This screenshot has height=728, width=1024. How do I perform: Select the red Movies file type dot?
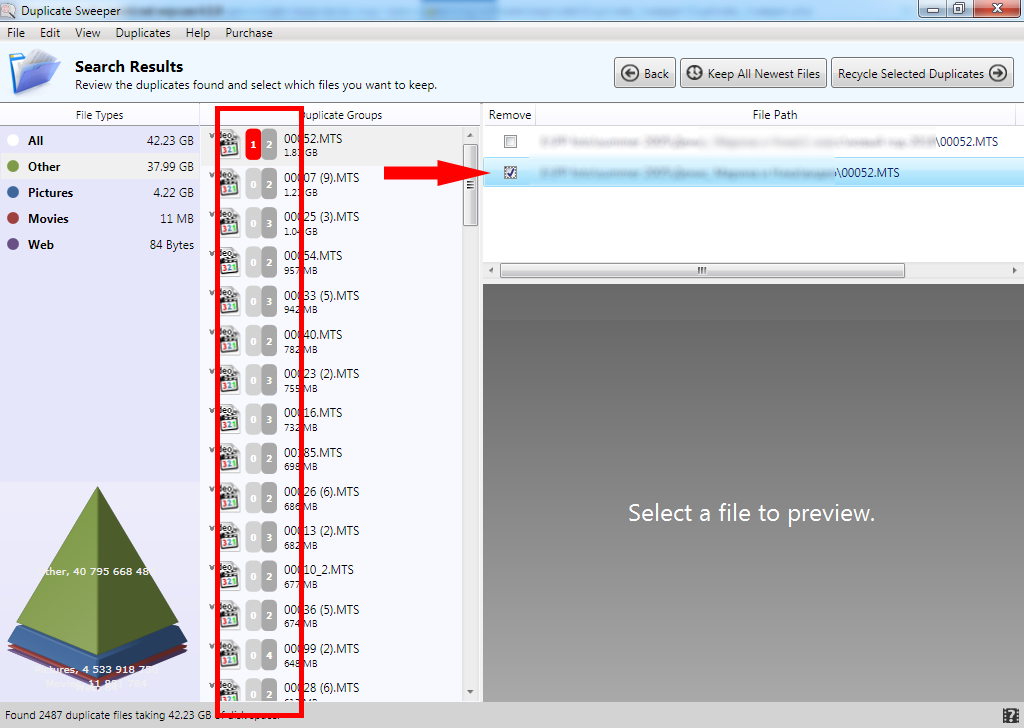pos(14,219)
